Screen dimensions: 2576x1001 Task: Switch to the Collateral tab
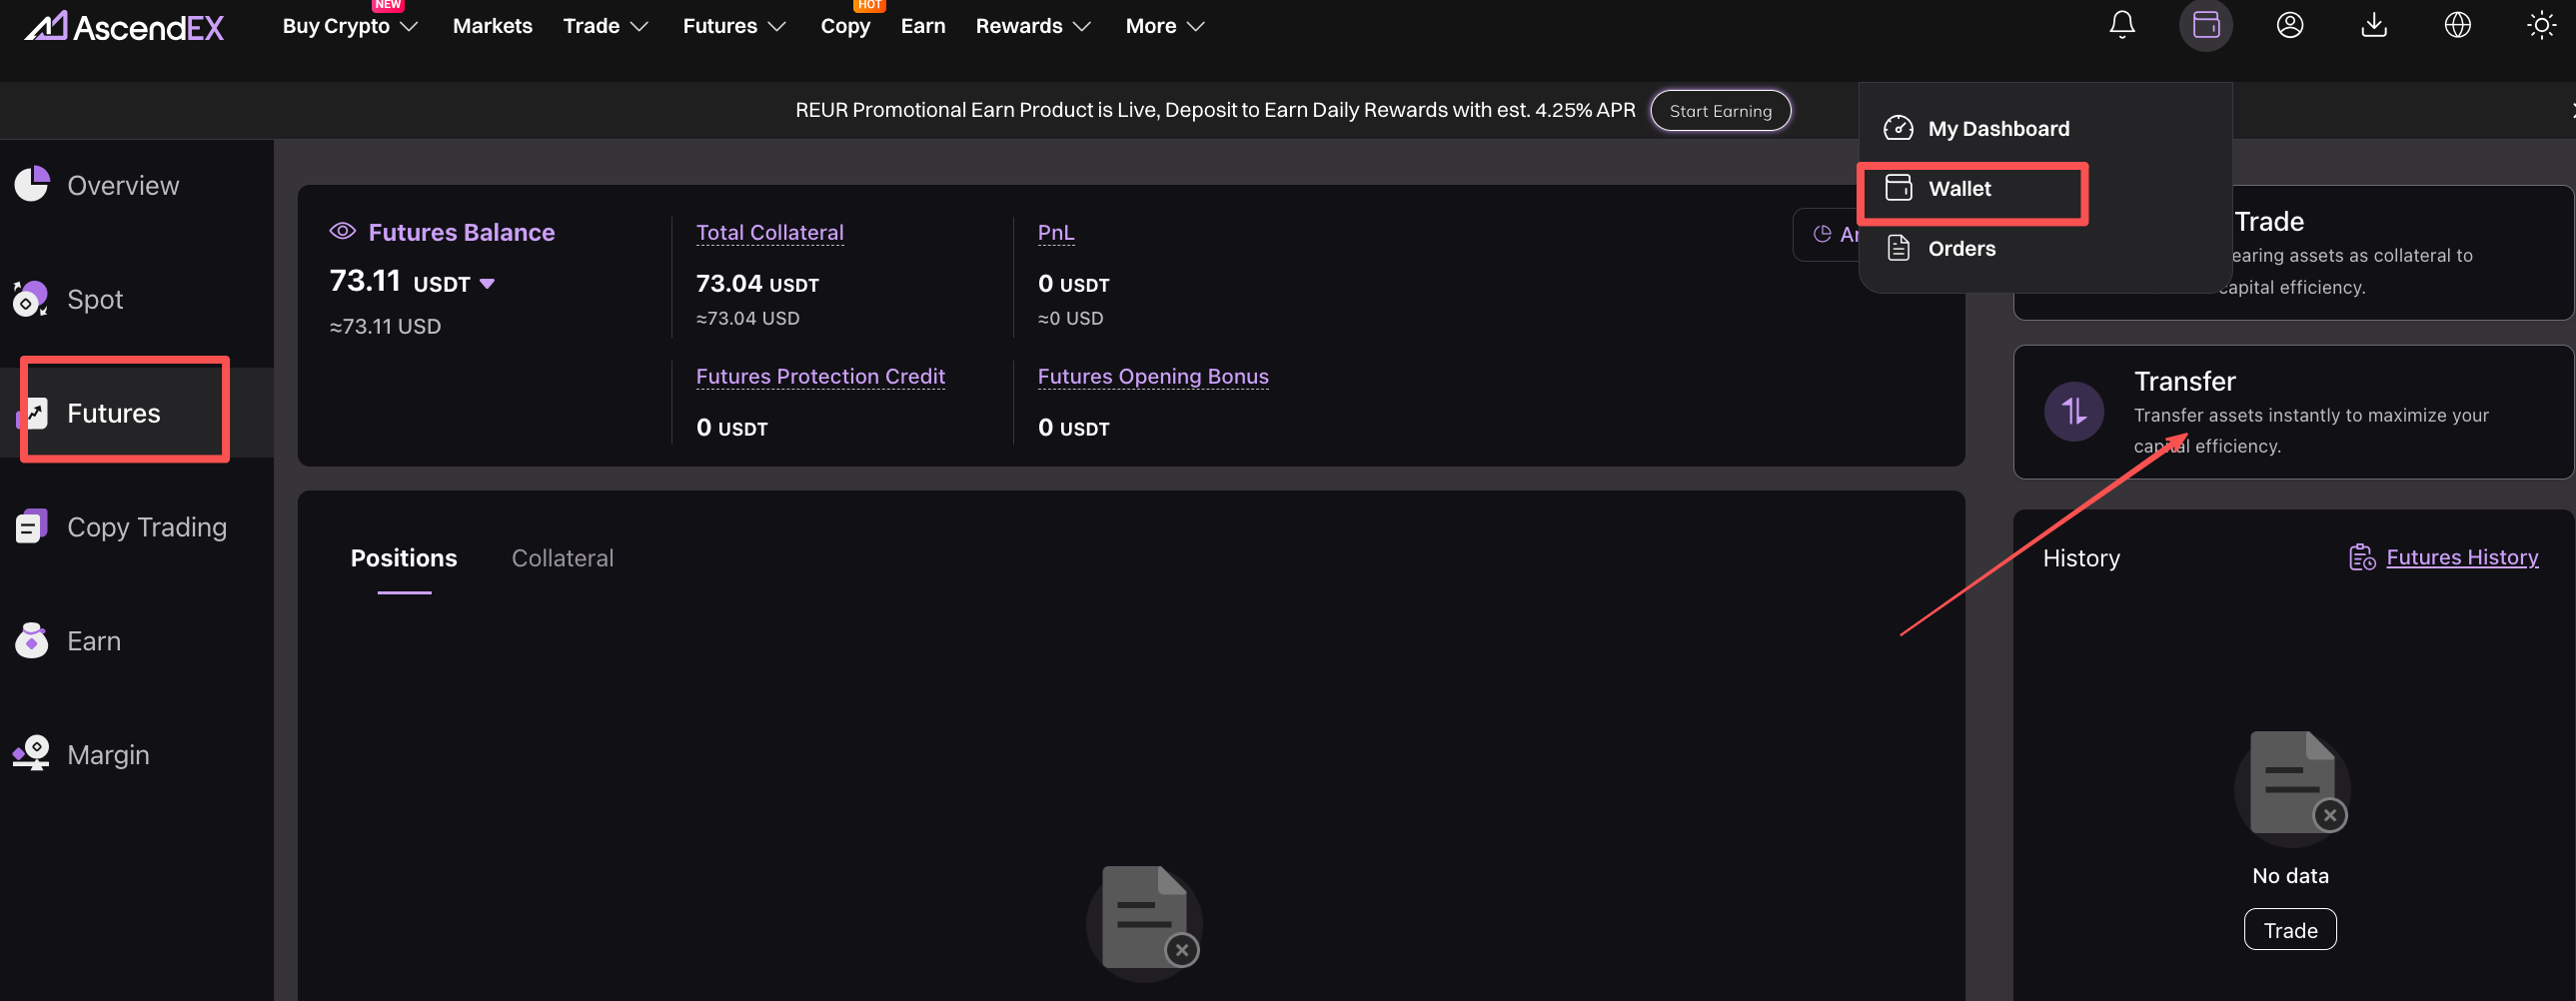[x=562, y=558]
